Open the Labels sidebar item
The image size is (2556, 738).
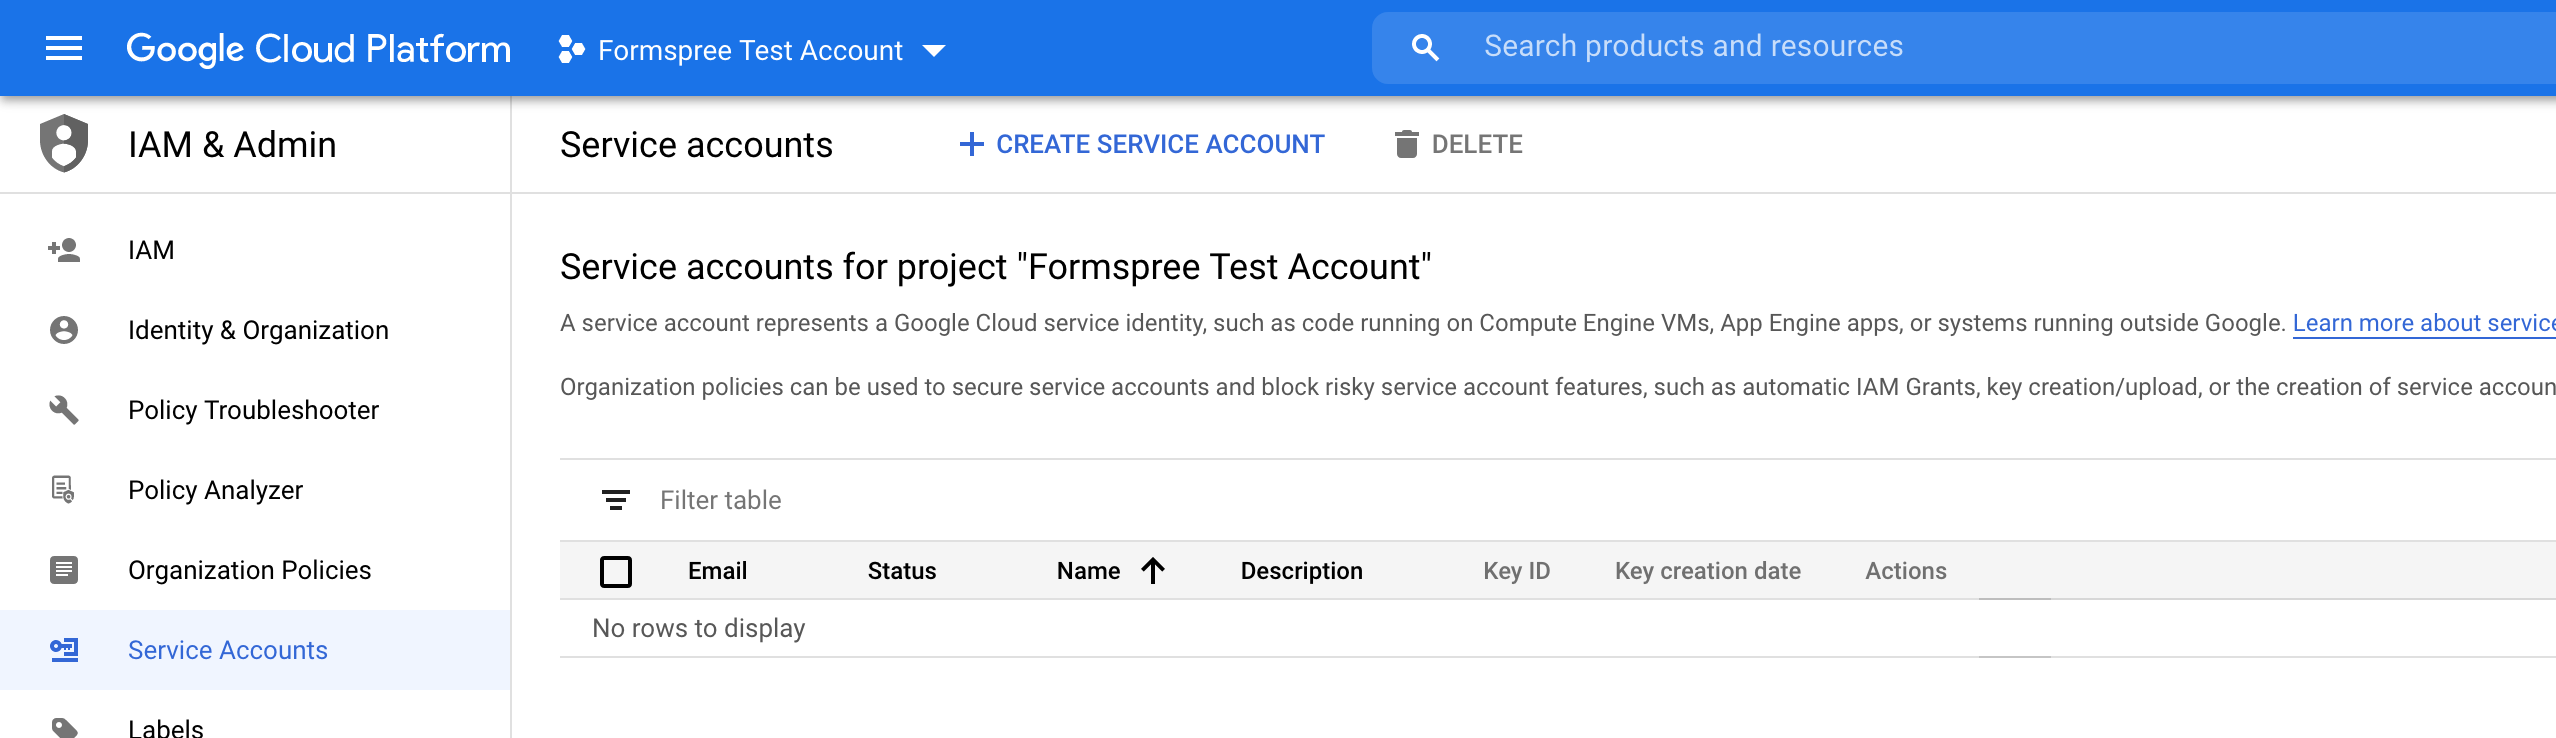pos(166,726)
